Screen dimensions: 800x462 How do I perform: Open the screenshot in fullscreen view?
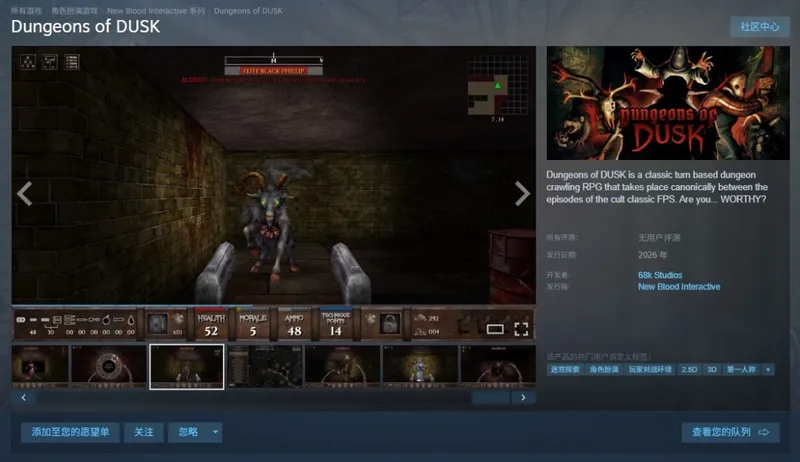point(521,329)
